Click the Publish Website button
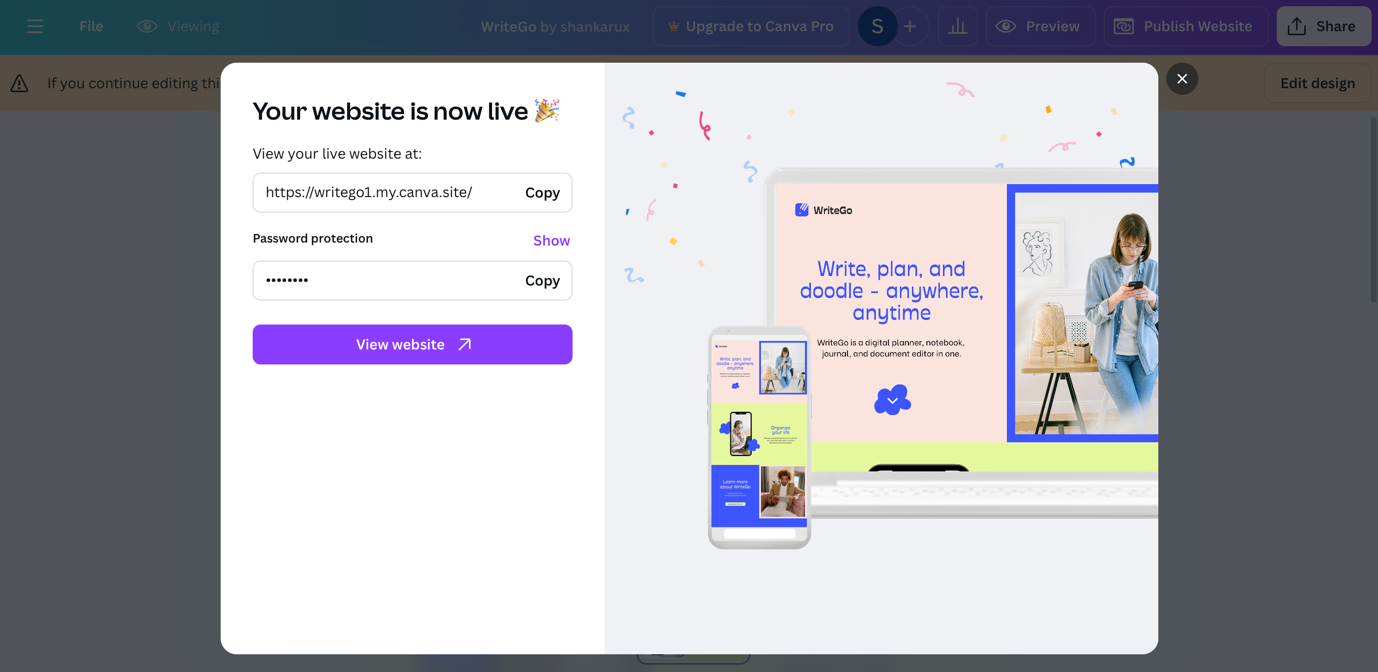 point(1185,27)
